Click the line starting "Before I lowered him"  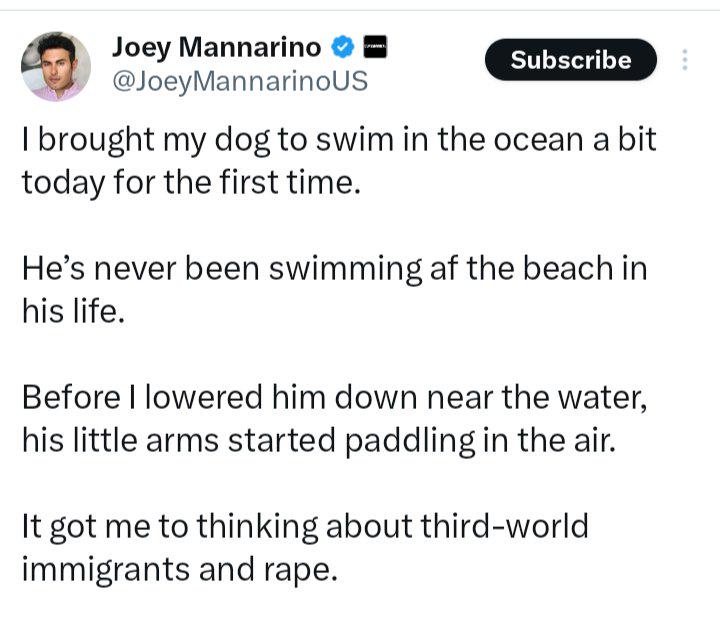[x=337, y=400]
